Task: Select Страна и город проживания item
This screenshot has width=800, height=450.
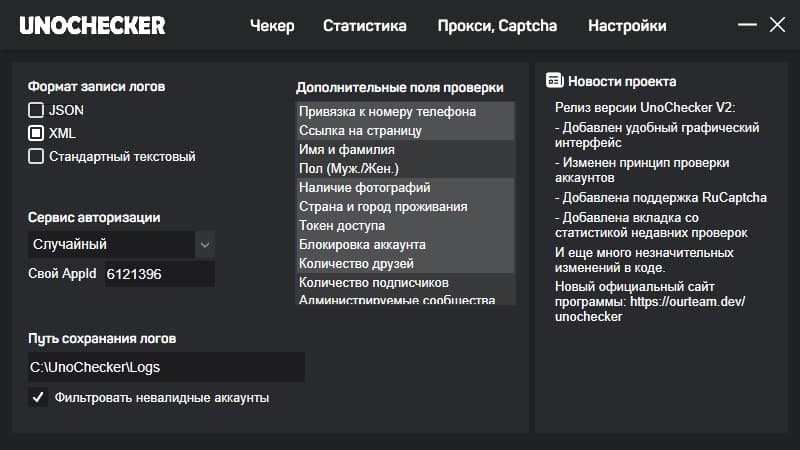Action: click(x=405, y=207)
